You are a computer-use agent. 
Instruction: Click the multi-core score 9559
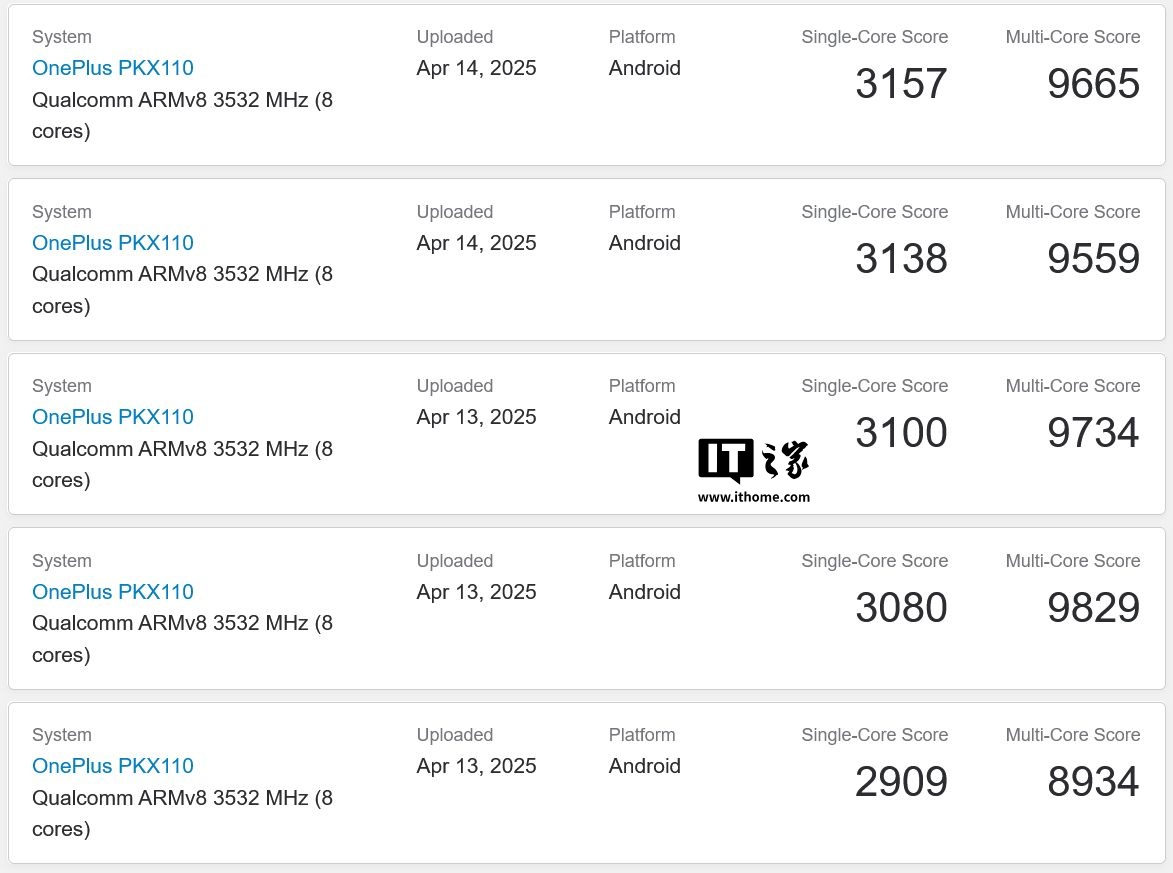point(1093,259)
